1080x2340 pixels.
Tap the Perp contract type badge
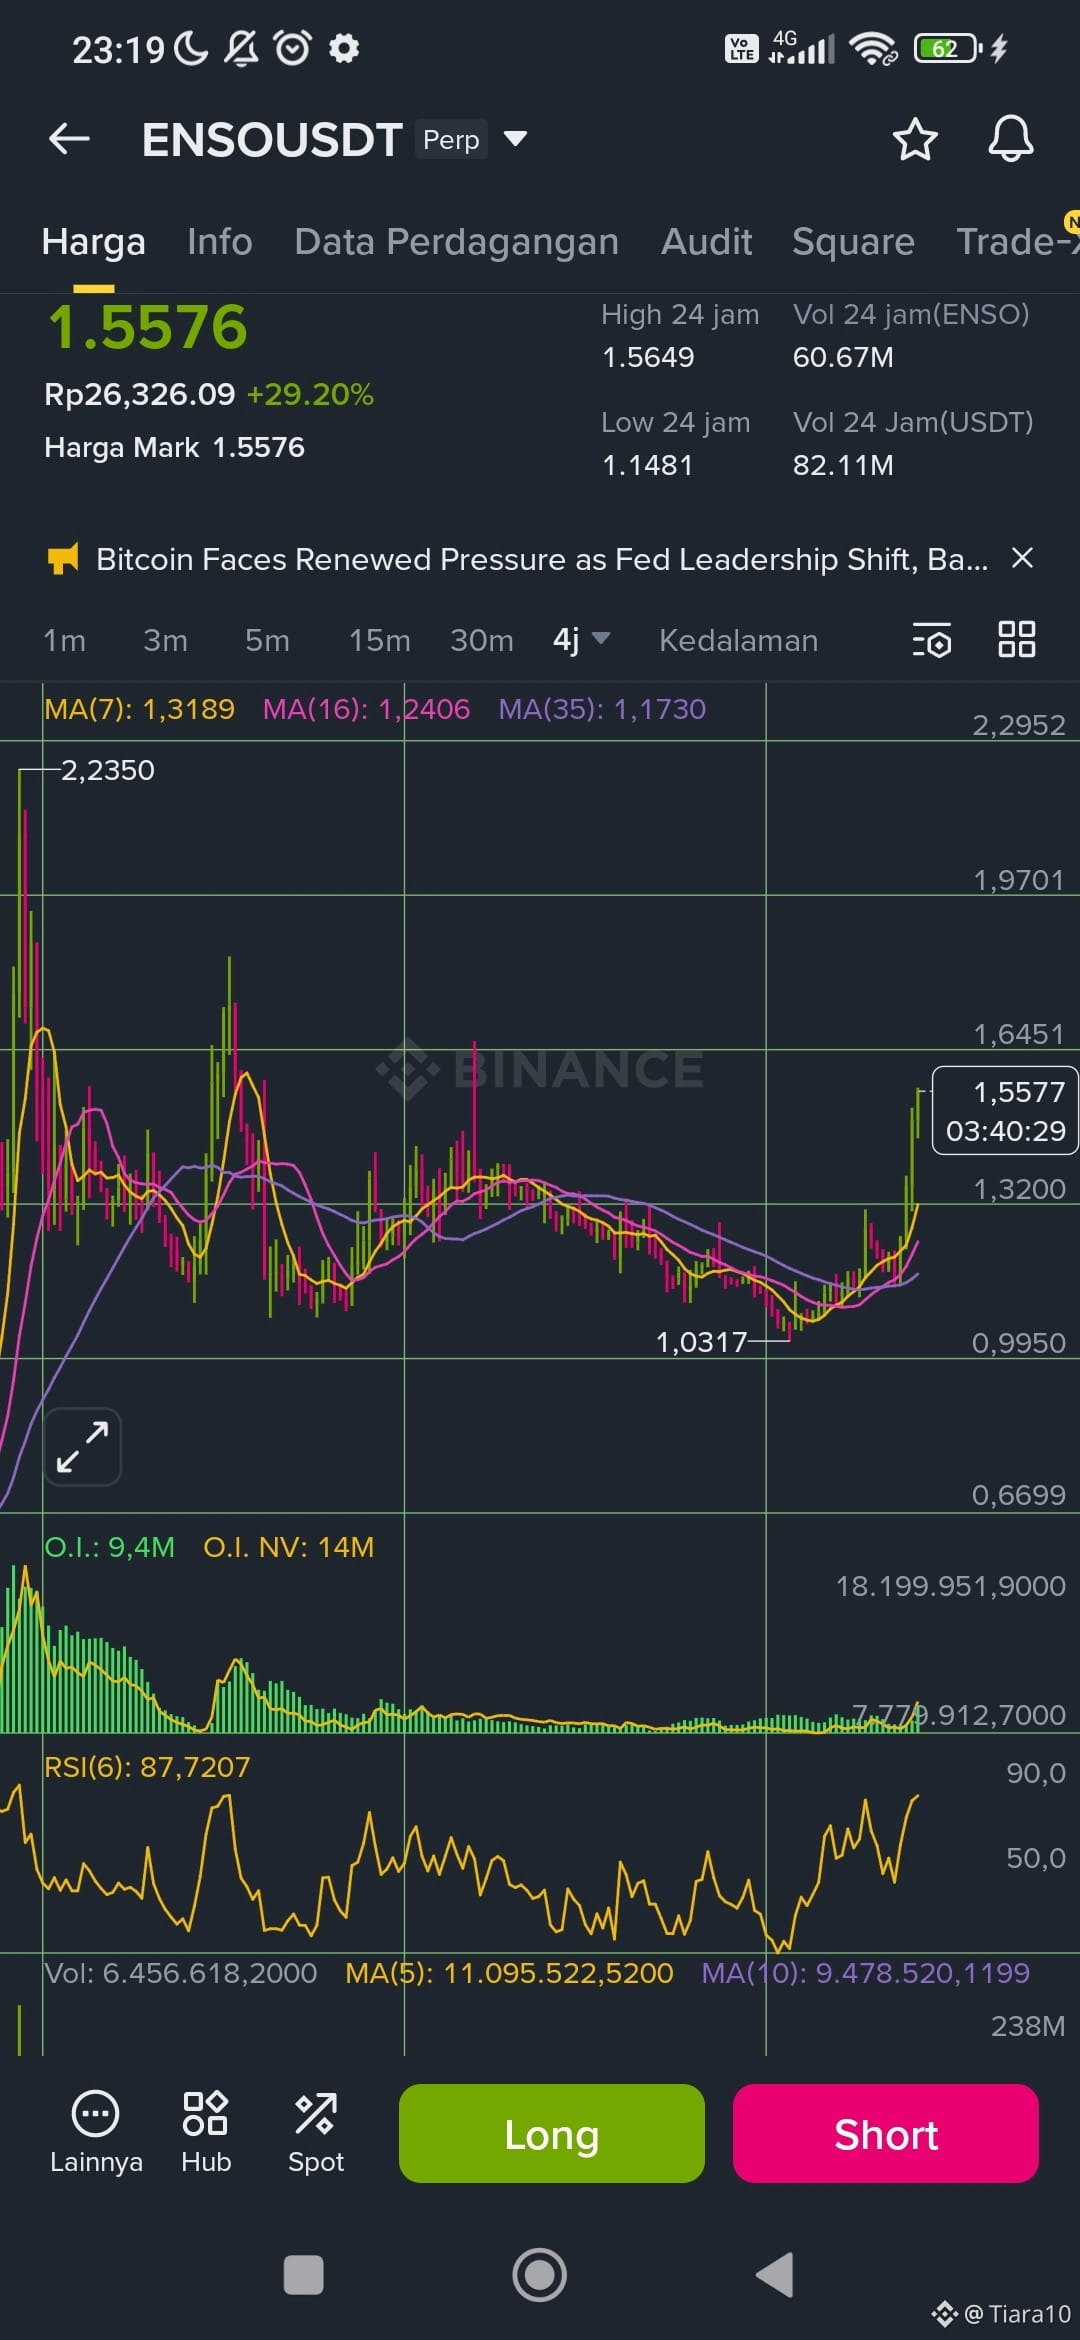(x=451, y=139)
